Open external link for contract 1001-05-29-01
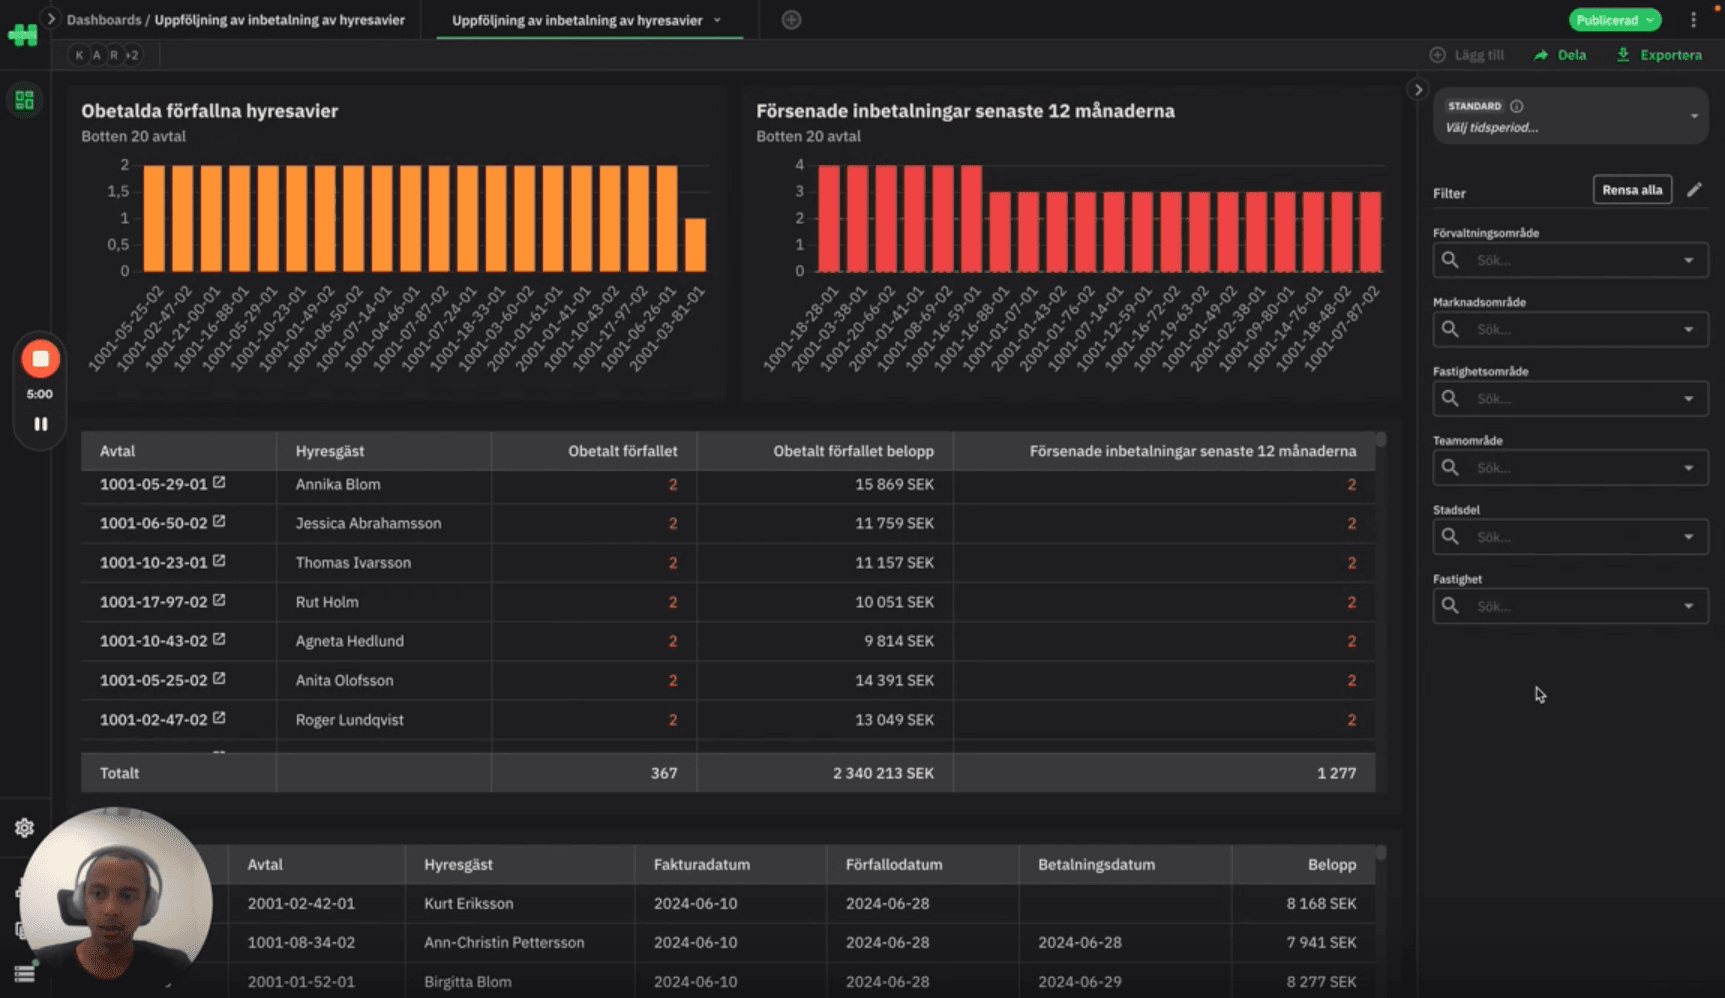This screenshot has width=1725, height=998. click(219, 482)
